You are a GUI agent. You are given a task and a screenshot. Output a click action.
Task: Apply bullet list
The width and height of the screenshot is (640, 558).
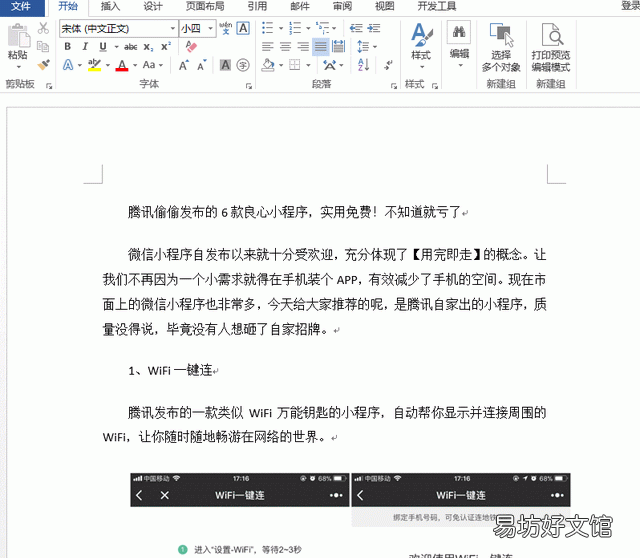268,28
